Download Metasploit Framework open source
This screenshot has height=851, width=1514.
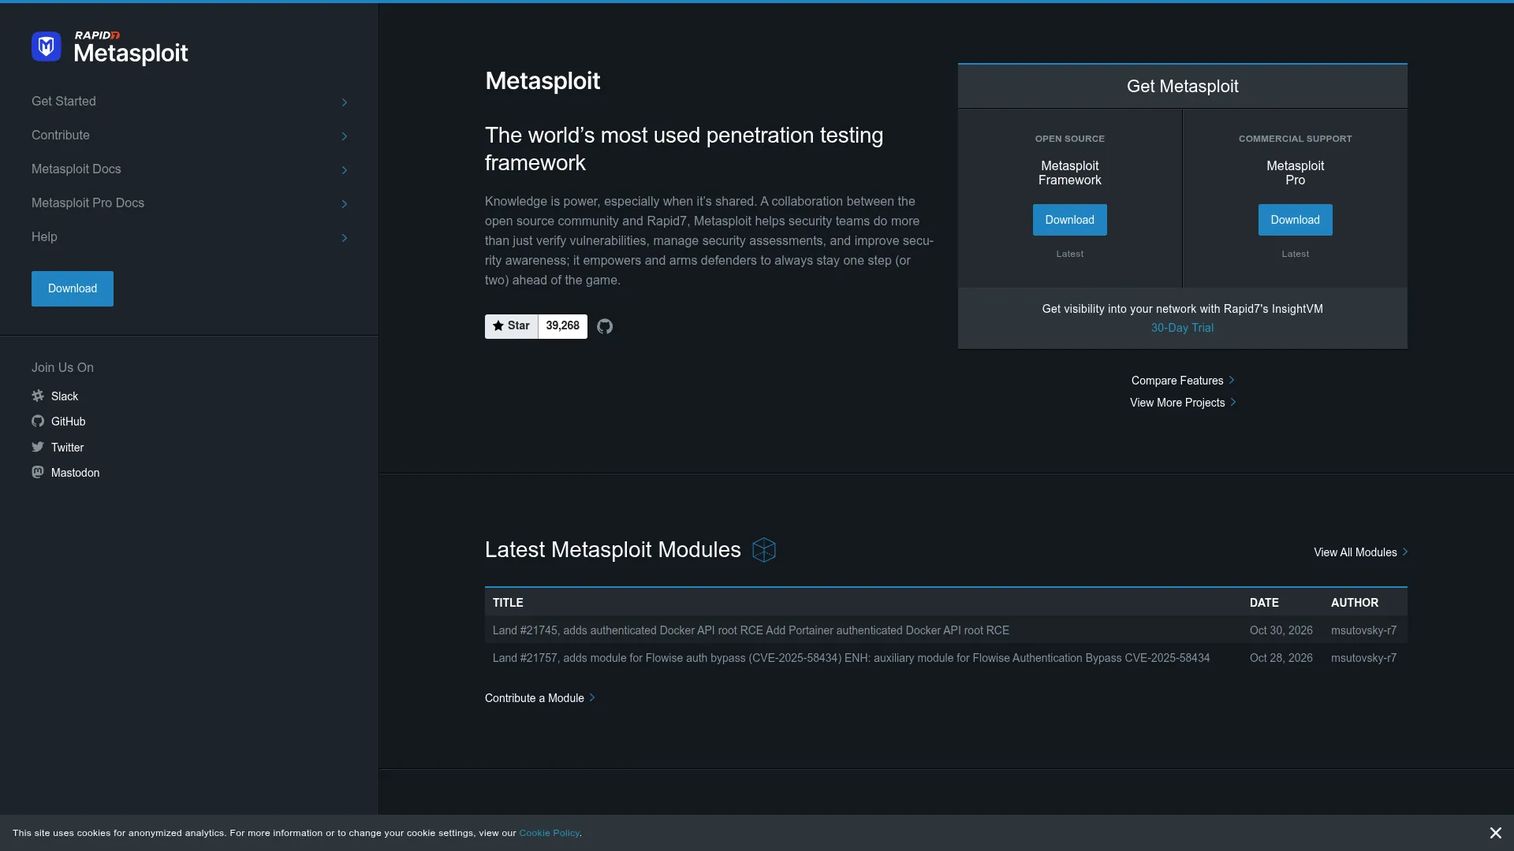pyautogui.click(x=1070, y=220)
